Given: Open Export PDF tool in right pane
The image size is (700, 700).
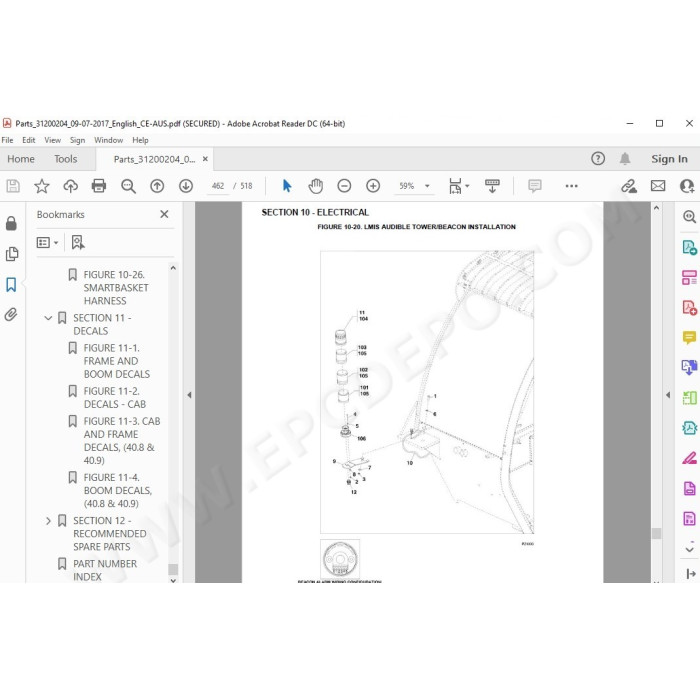Looking at the screenshot, I should click(689, 247).
